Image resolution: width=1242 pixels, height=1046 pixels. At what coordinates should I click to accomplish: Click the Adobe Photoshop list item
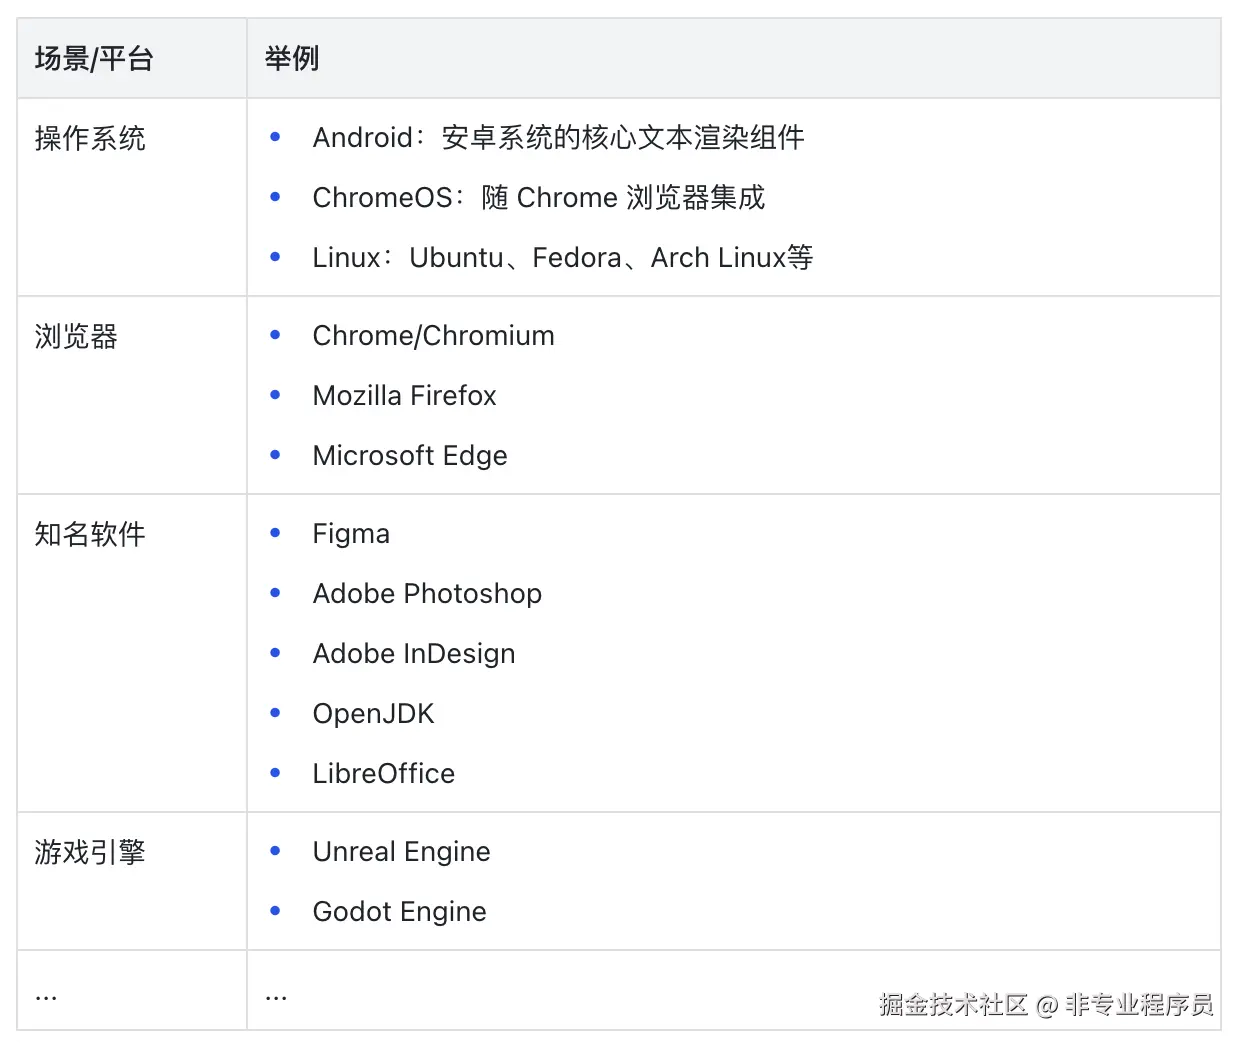point(427,594)
